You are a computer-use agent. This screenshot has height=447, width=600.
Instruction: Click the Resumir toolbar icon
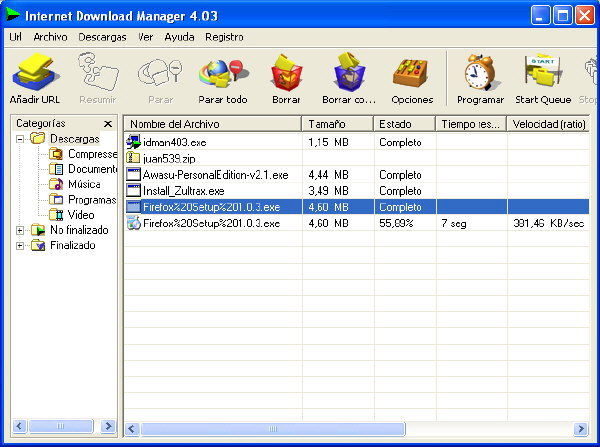[98, 72]
